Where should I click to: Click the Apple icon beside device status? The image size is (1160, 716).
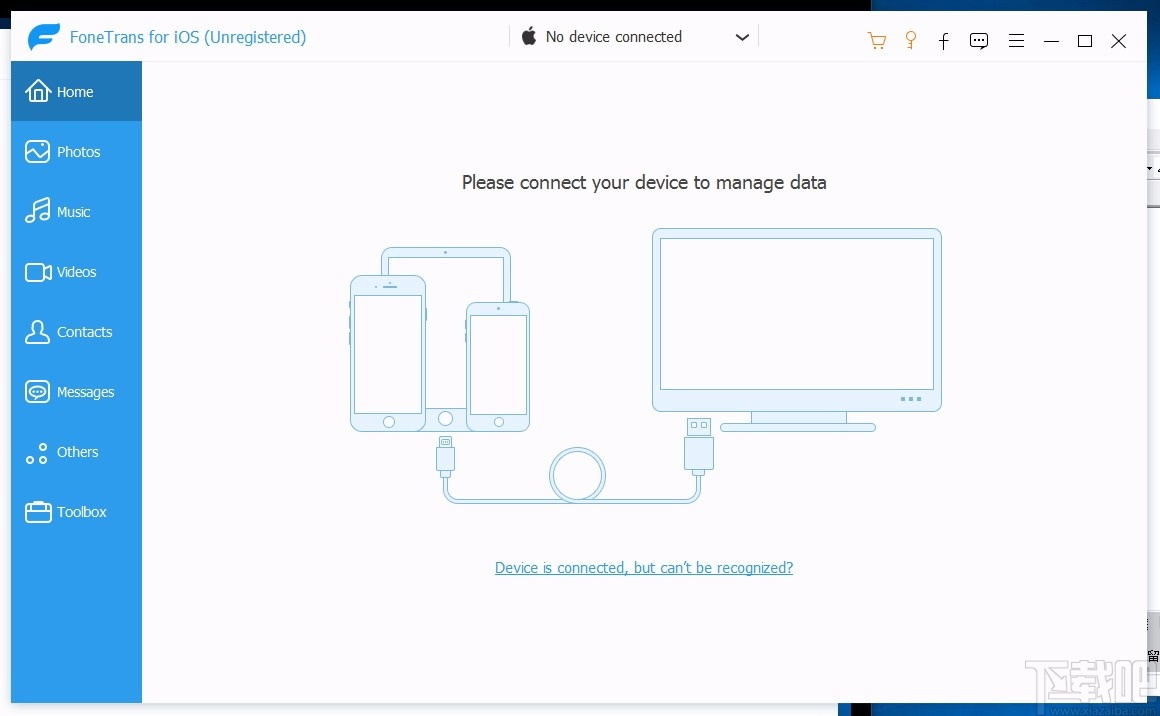tap(528, 36)
